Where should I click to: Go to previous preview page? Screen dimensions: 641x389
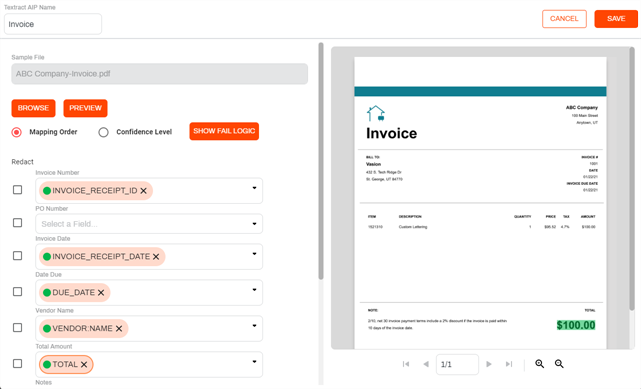pos(426,364)
